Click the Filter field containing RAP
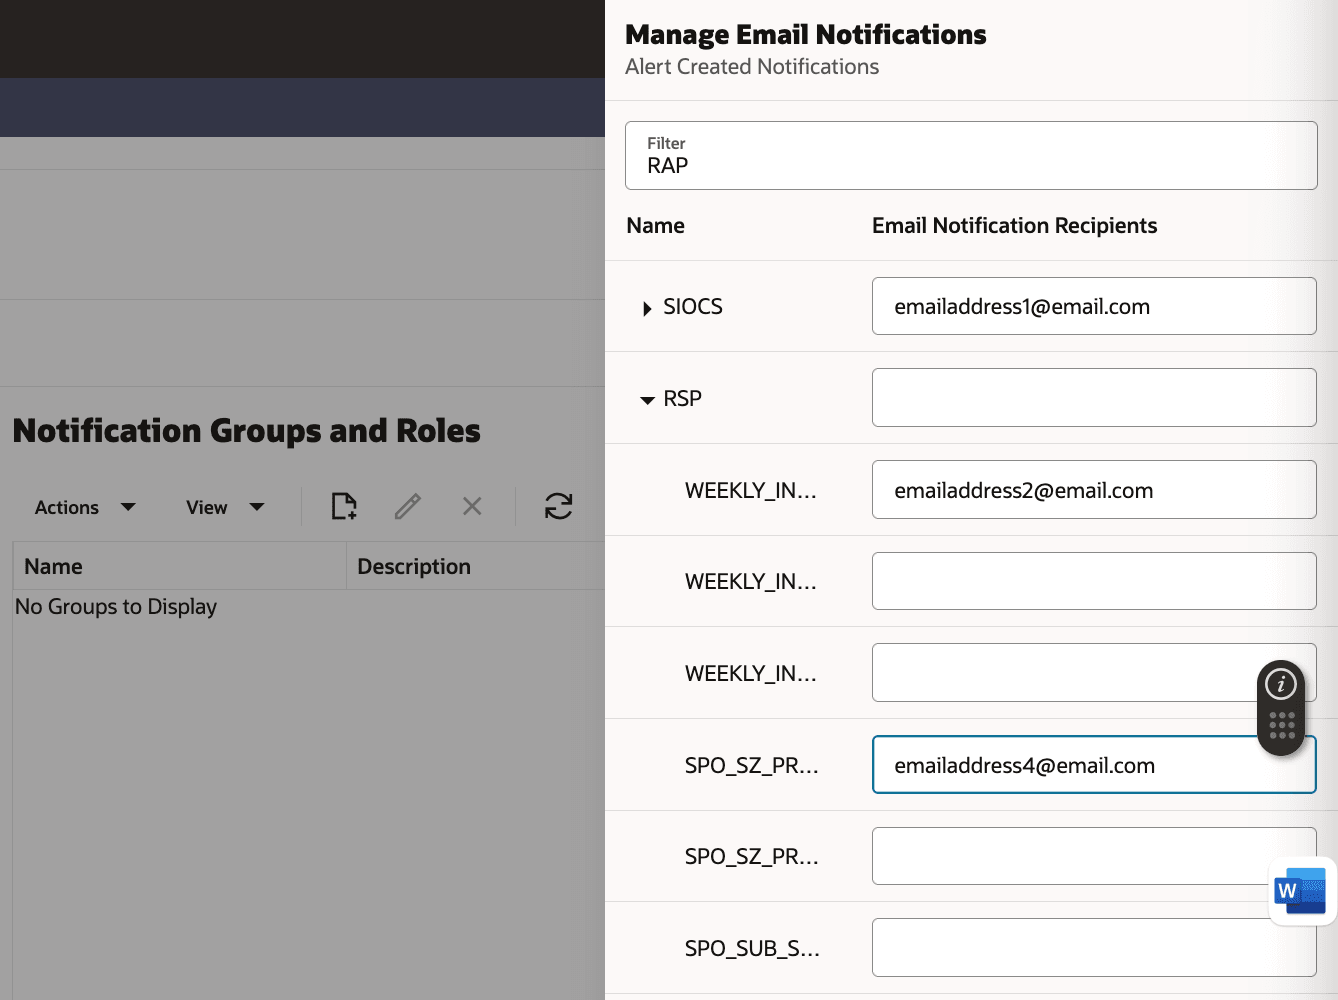 click(971, 155)
